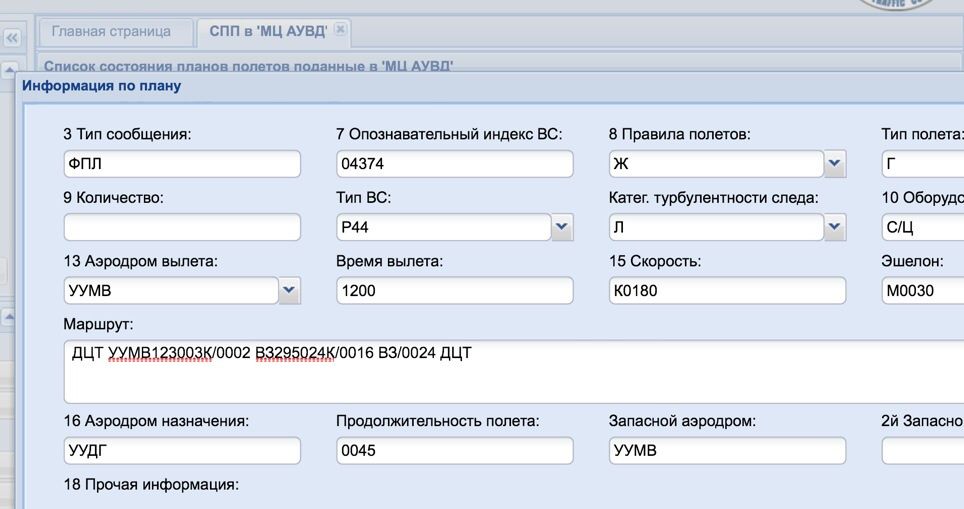The height and width of the screenshot is (509, 964).
Task: Switch to the Главная страница tab
Action: pyautogui.click(x=111, y=31)
